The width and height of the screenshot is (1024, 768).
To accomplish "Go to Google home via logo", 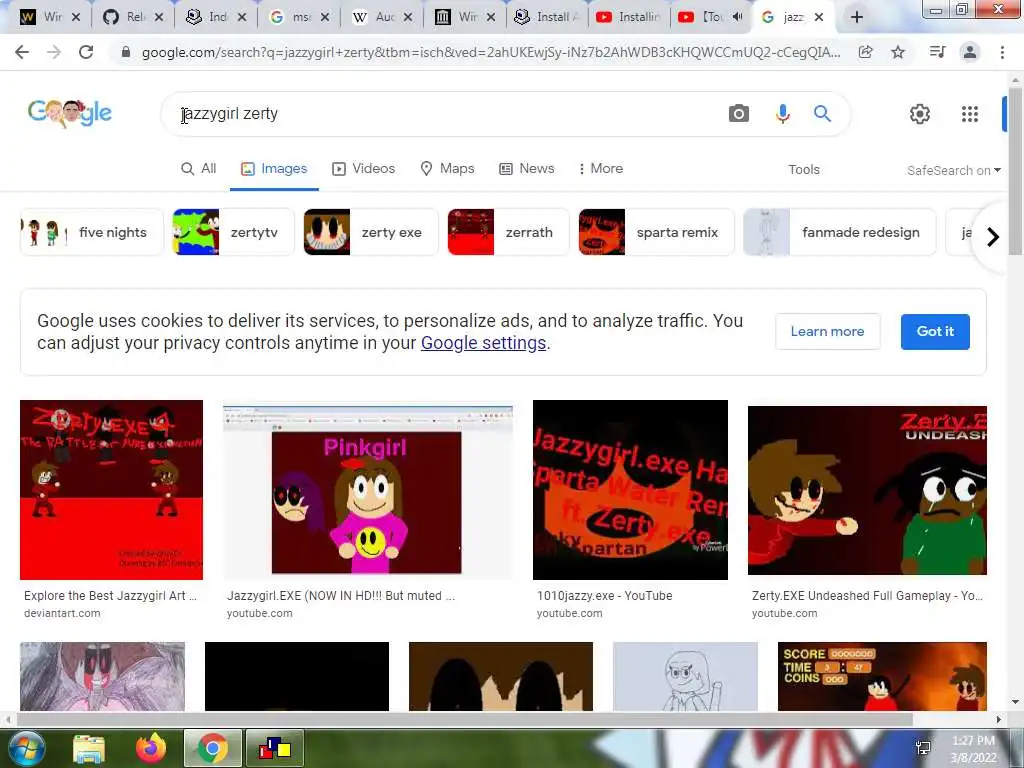I will [70, 114].
